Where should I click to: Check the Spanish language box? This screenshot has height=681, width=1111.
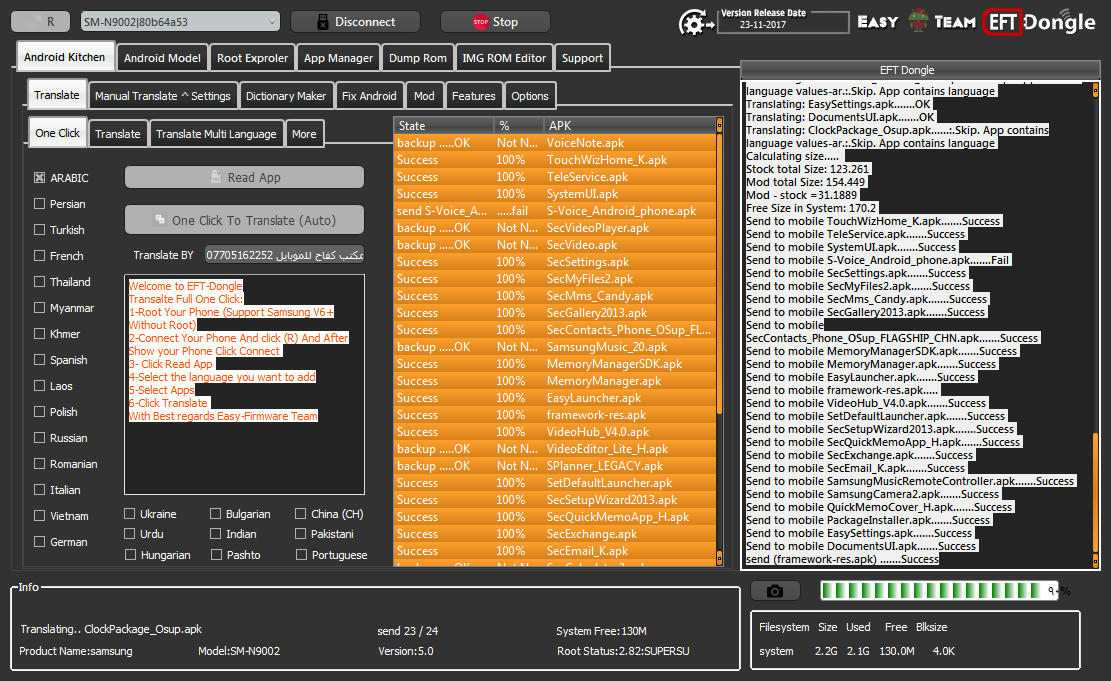(x=40, y=360)
